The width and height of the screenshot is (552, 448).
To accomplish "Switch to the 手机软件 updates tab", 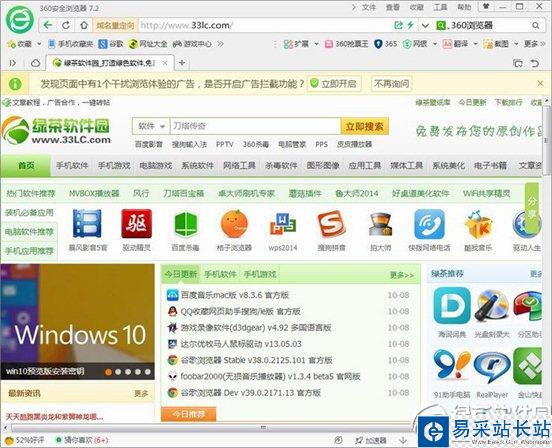I will [220, 274].
